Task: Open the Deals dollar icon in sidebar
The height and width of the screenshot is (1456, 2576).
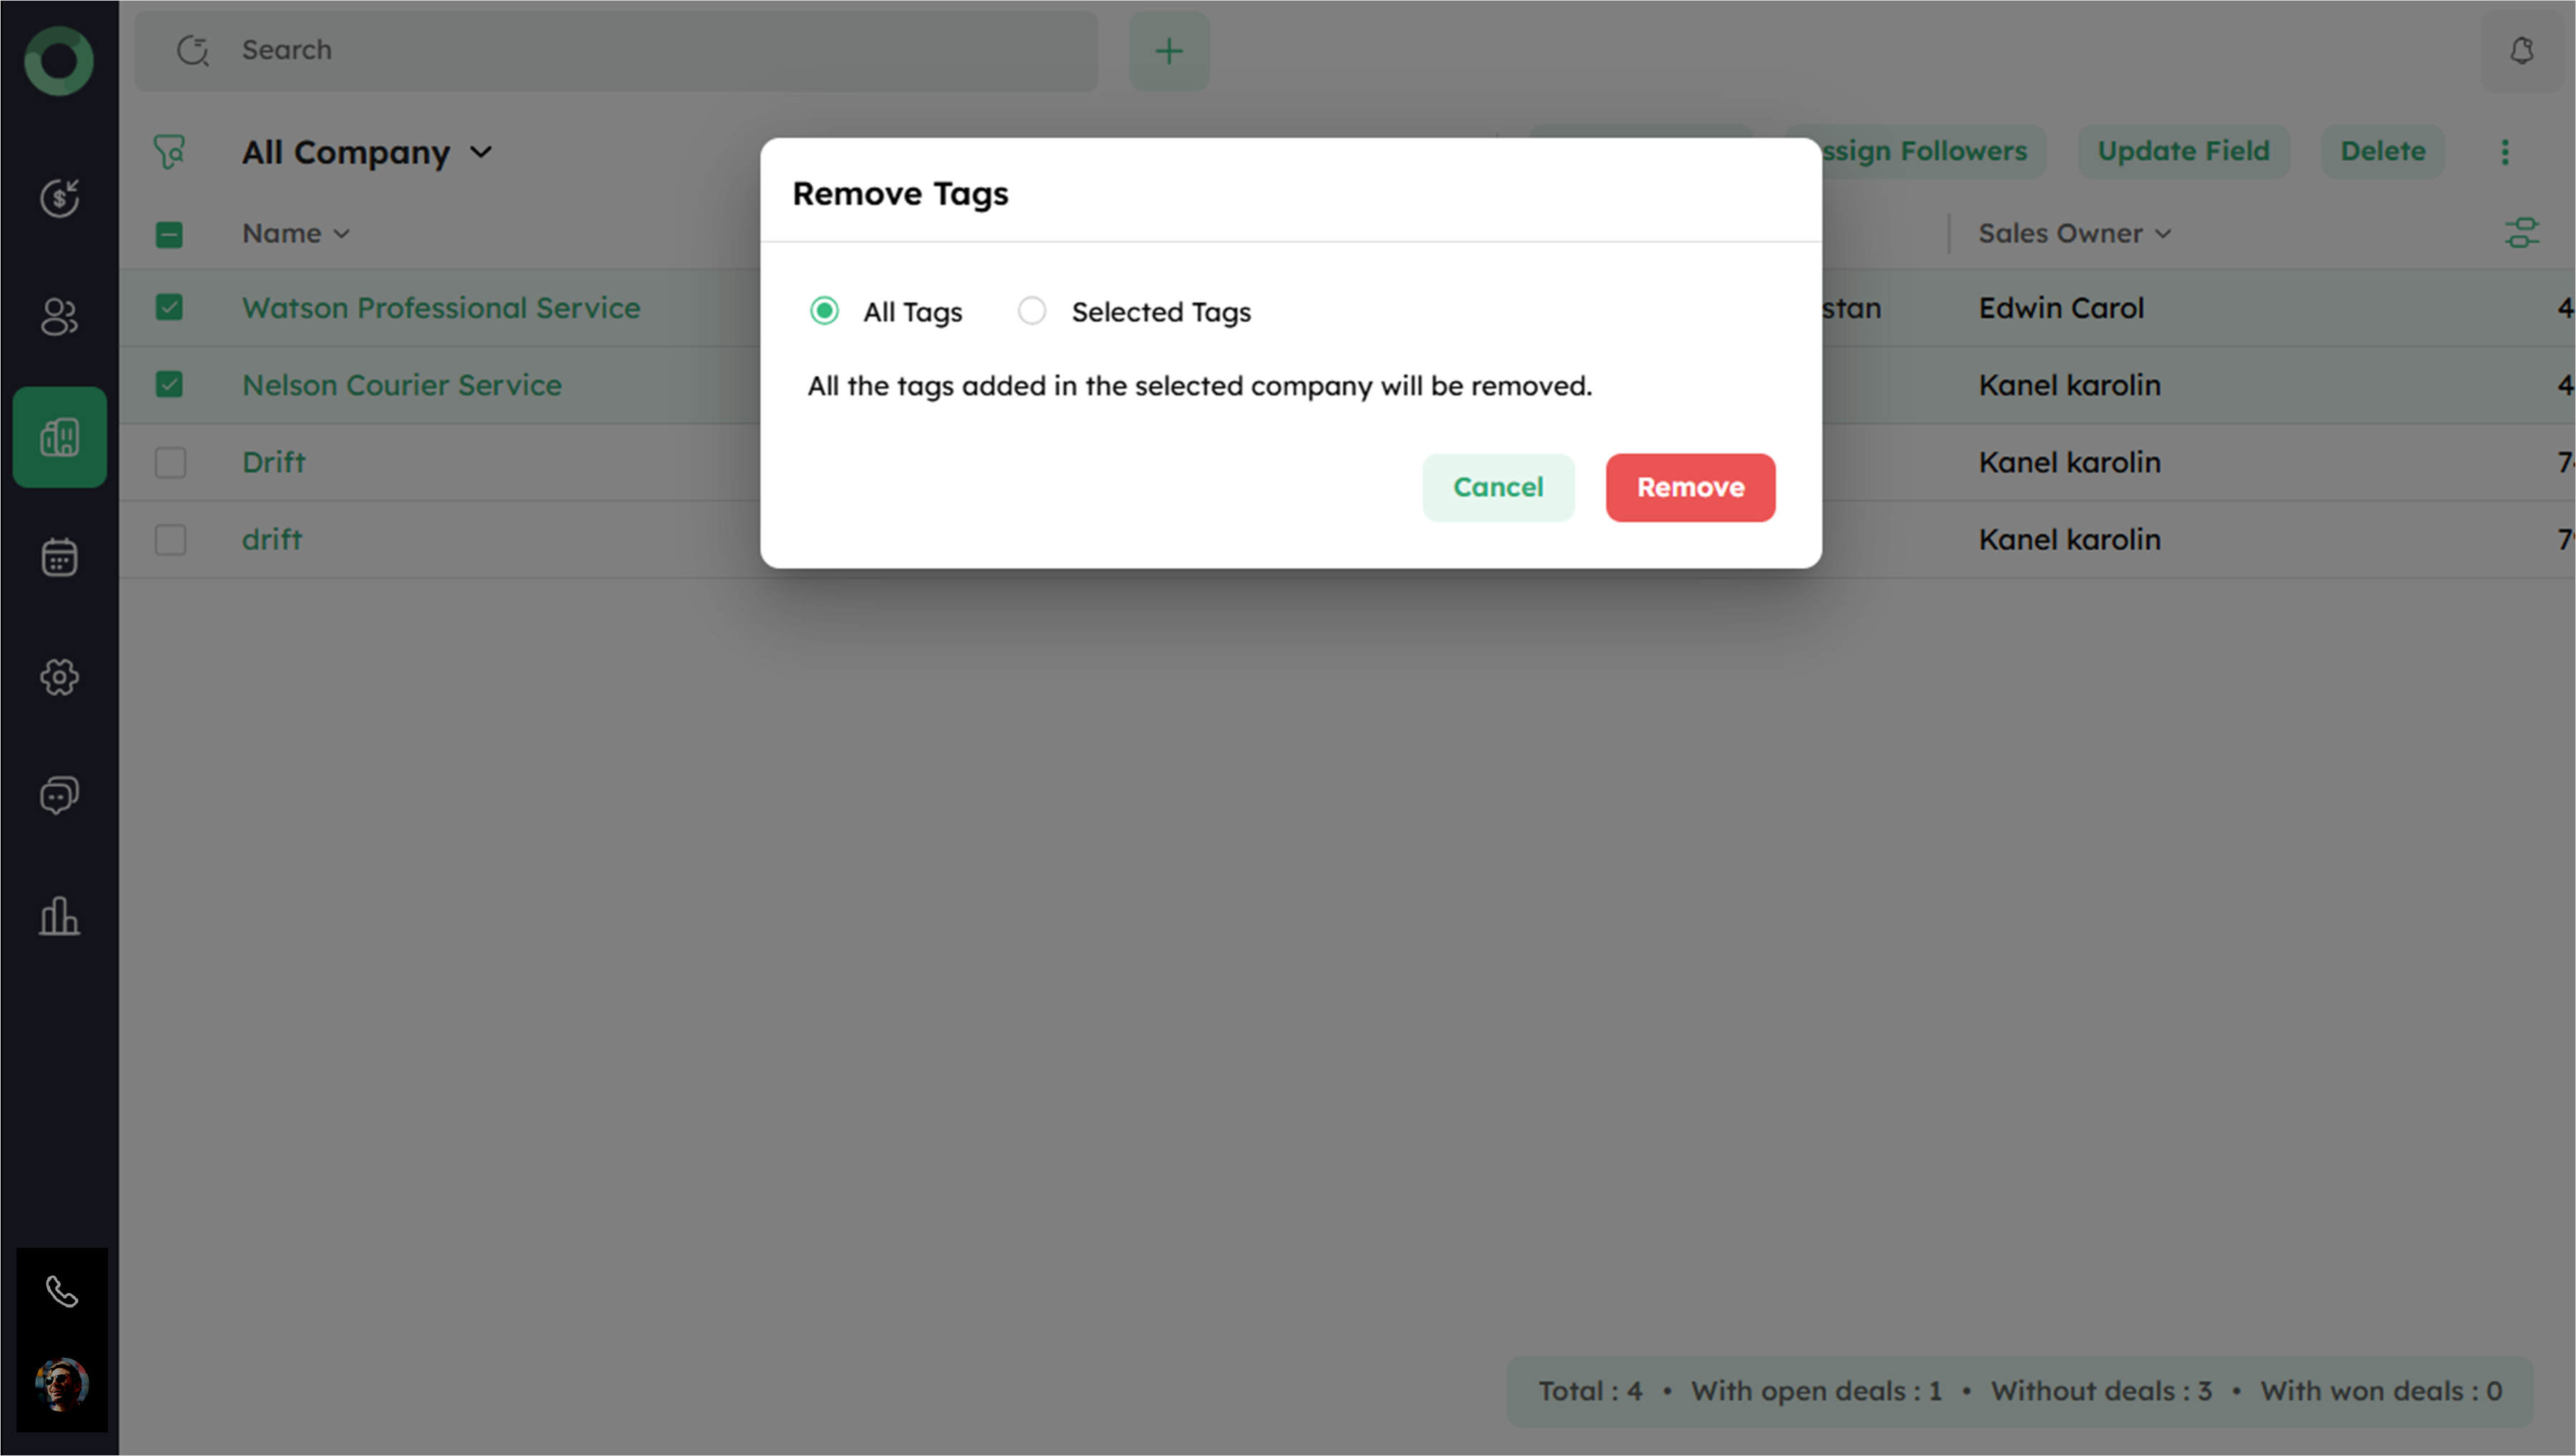Action: tap(59, 198)
